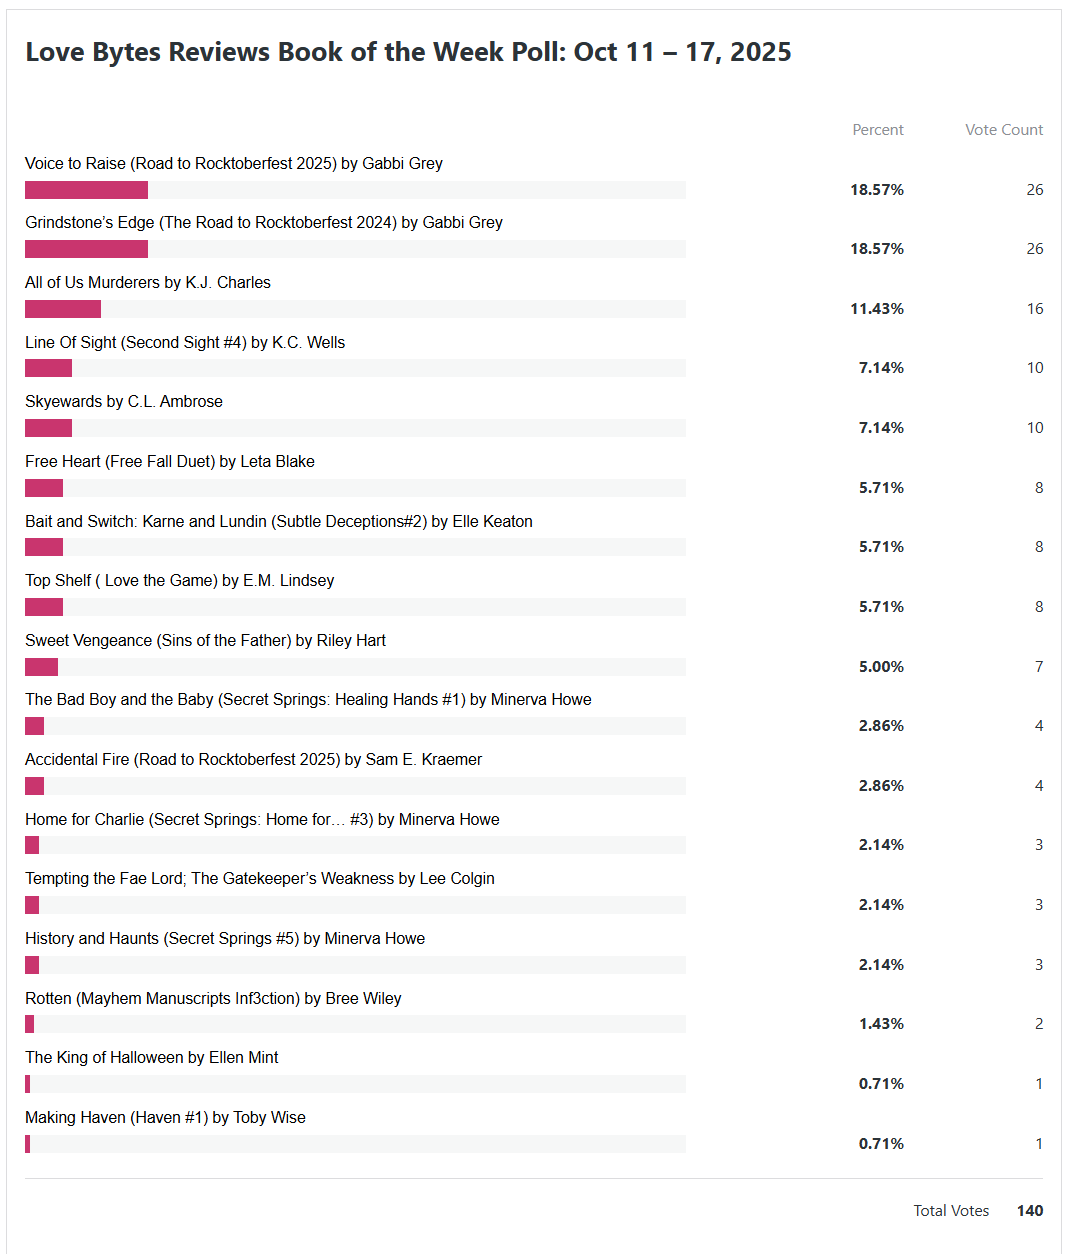Select the 'Voice to Raise' poll entry

(x=234, y=164)
